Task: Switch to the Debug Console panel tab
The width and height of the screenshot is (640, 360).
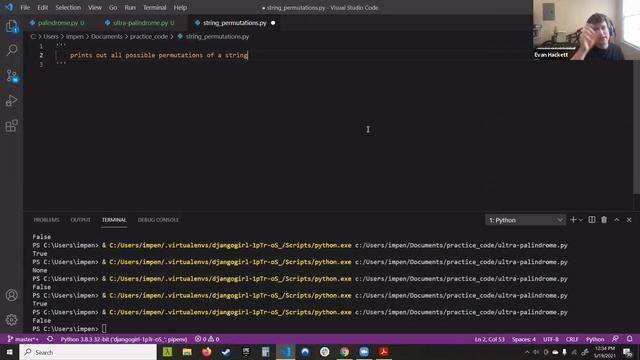Action: tap(158, 220)
